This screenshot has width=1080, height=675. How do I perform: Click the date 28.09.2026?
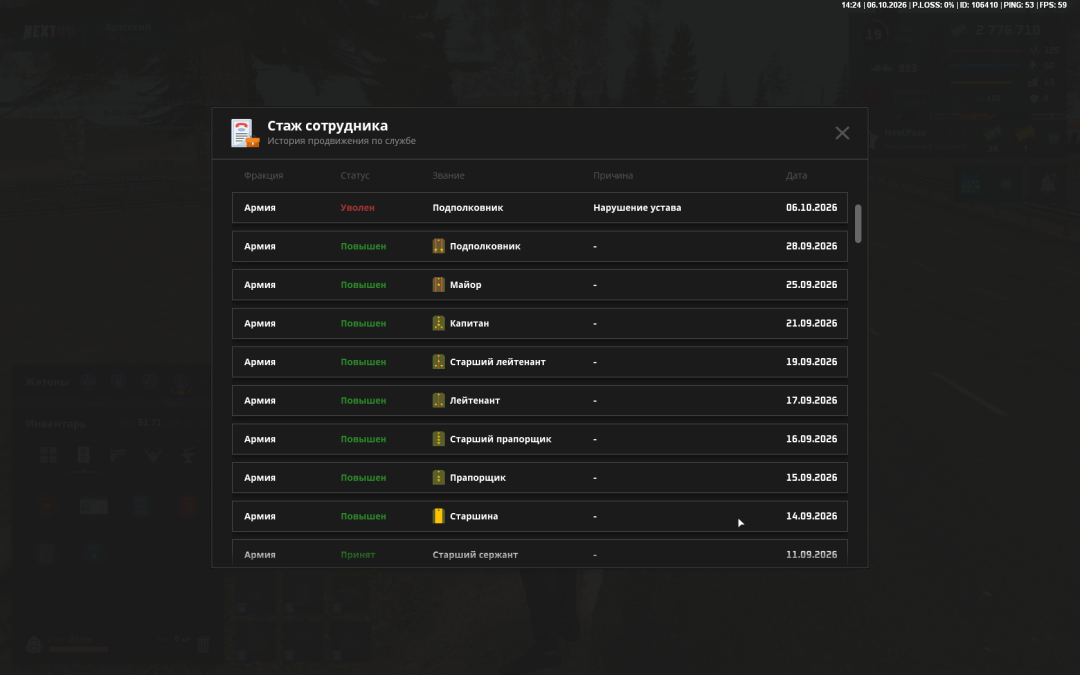pyautogui.click(x=811, y=246)
